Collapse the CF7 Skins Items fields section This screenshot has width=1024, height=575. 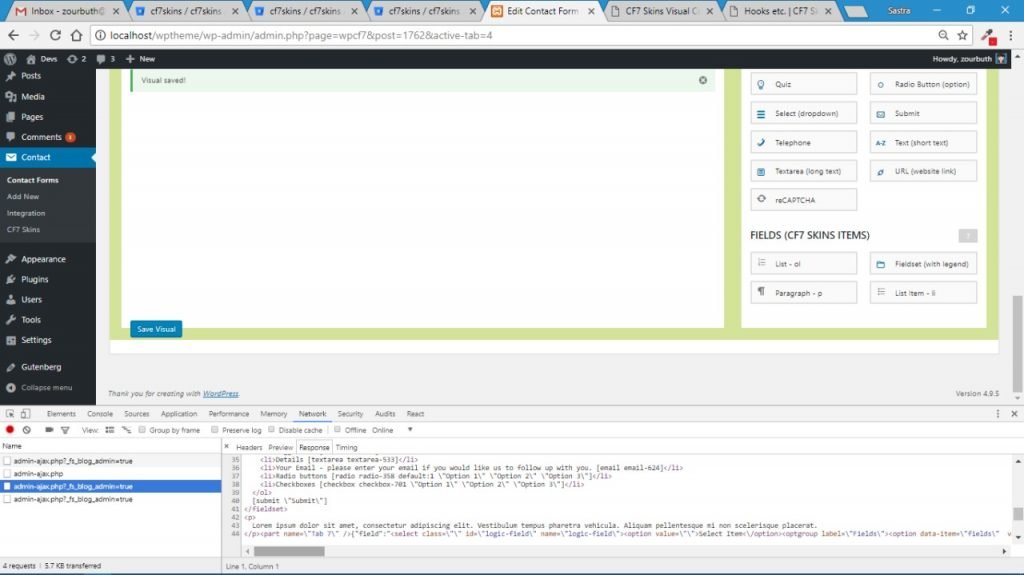point(966,235)
